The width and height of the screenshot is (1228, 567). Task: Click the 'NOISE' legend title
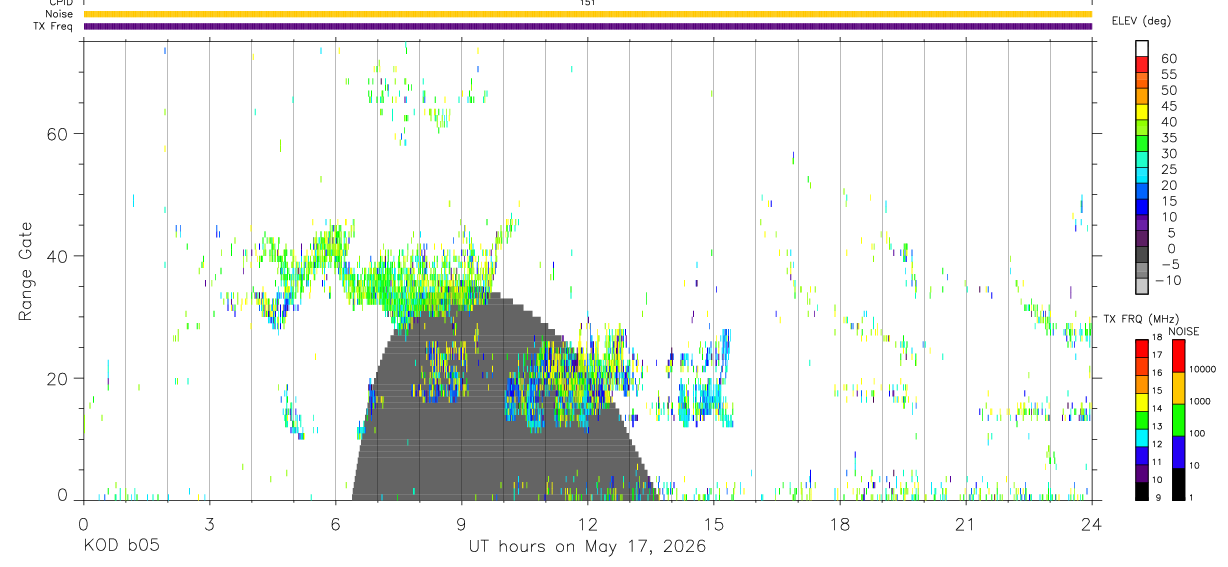point(1183,332)
